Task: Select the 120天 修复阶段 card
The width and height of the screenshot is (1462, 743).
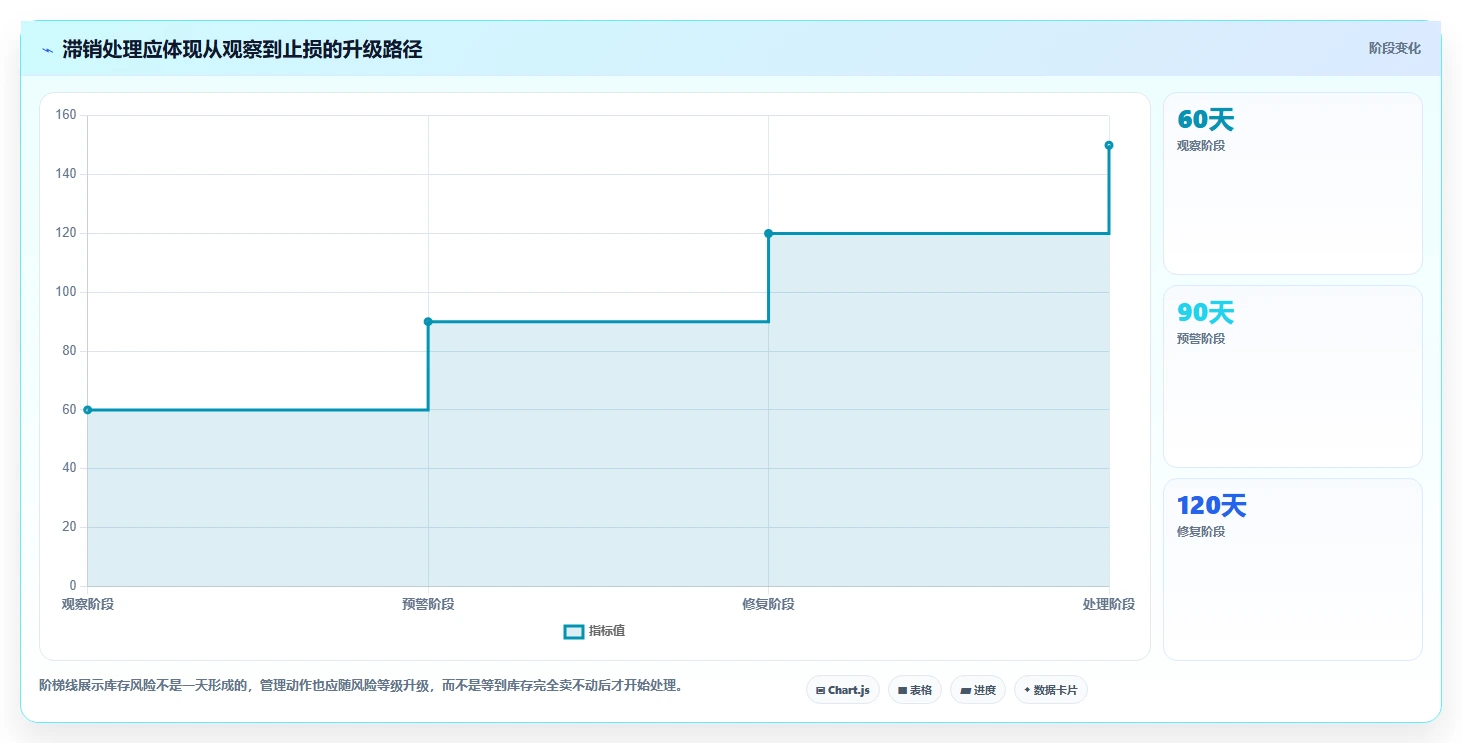Action: (1293, 569)
